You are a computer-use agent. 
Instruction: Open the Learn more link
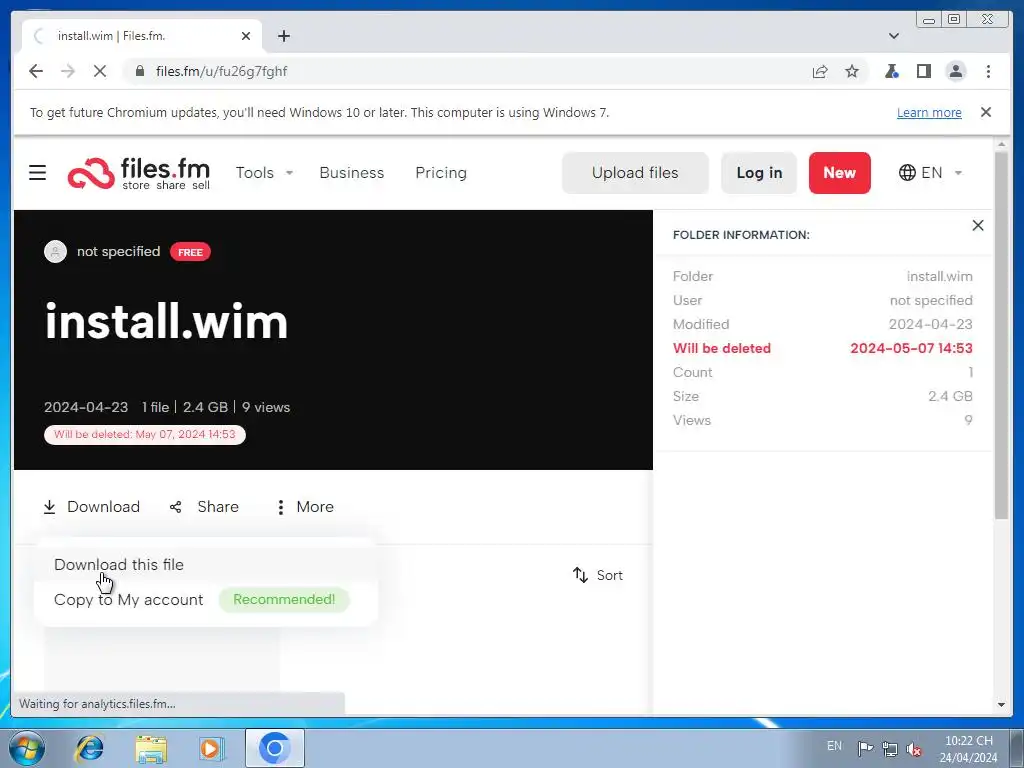click(x=929, y=112)
